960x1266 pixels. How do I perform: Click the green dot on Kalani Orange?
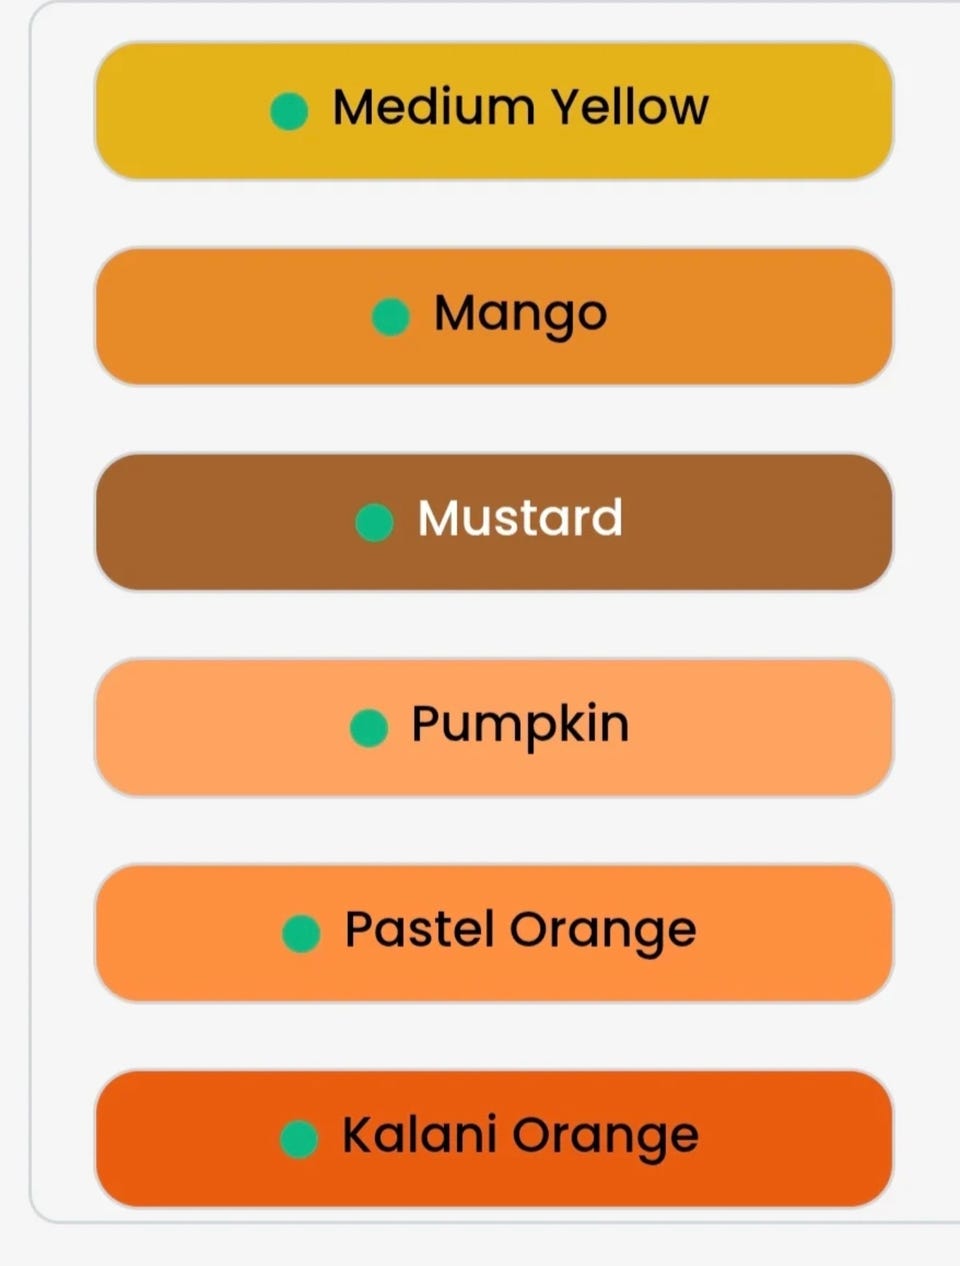tap(298, 1139)
